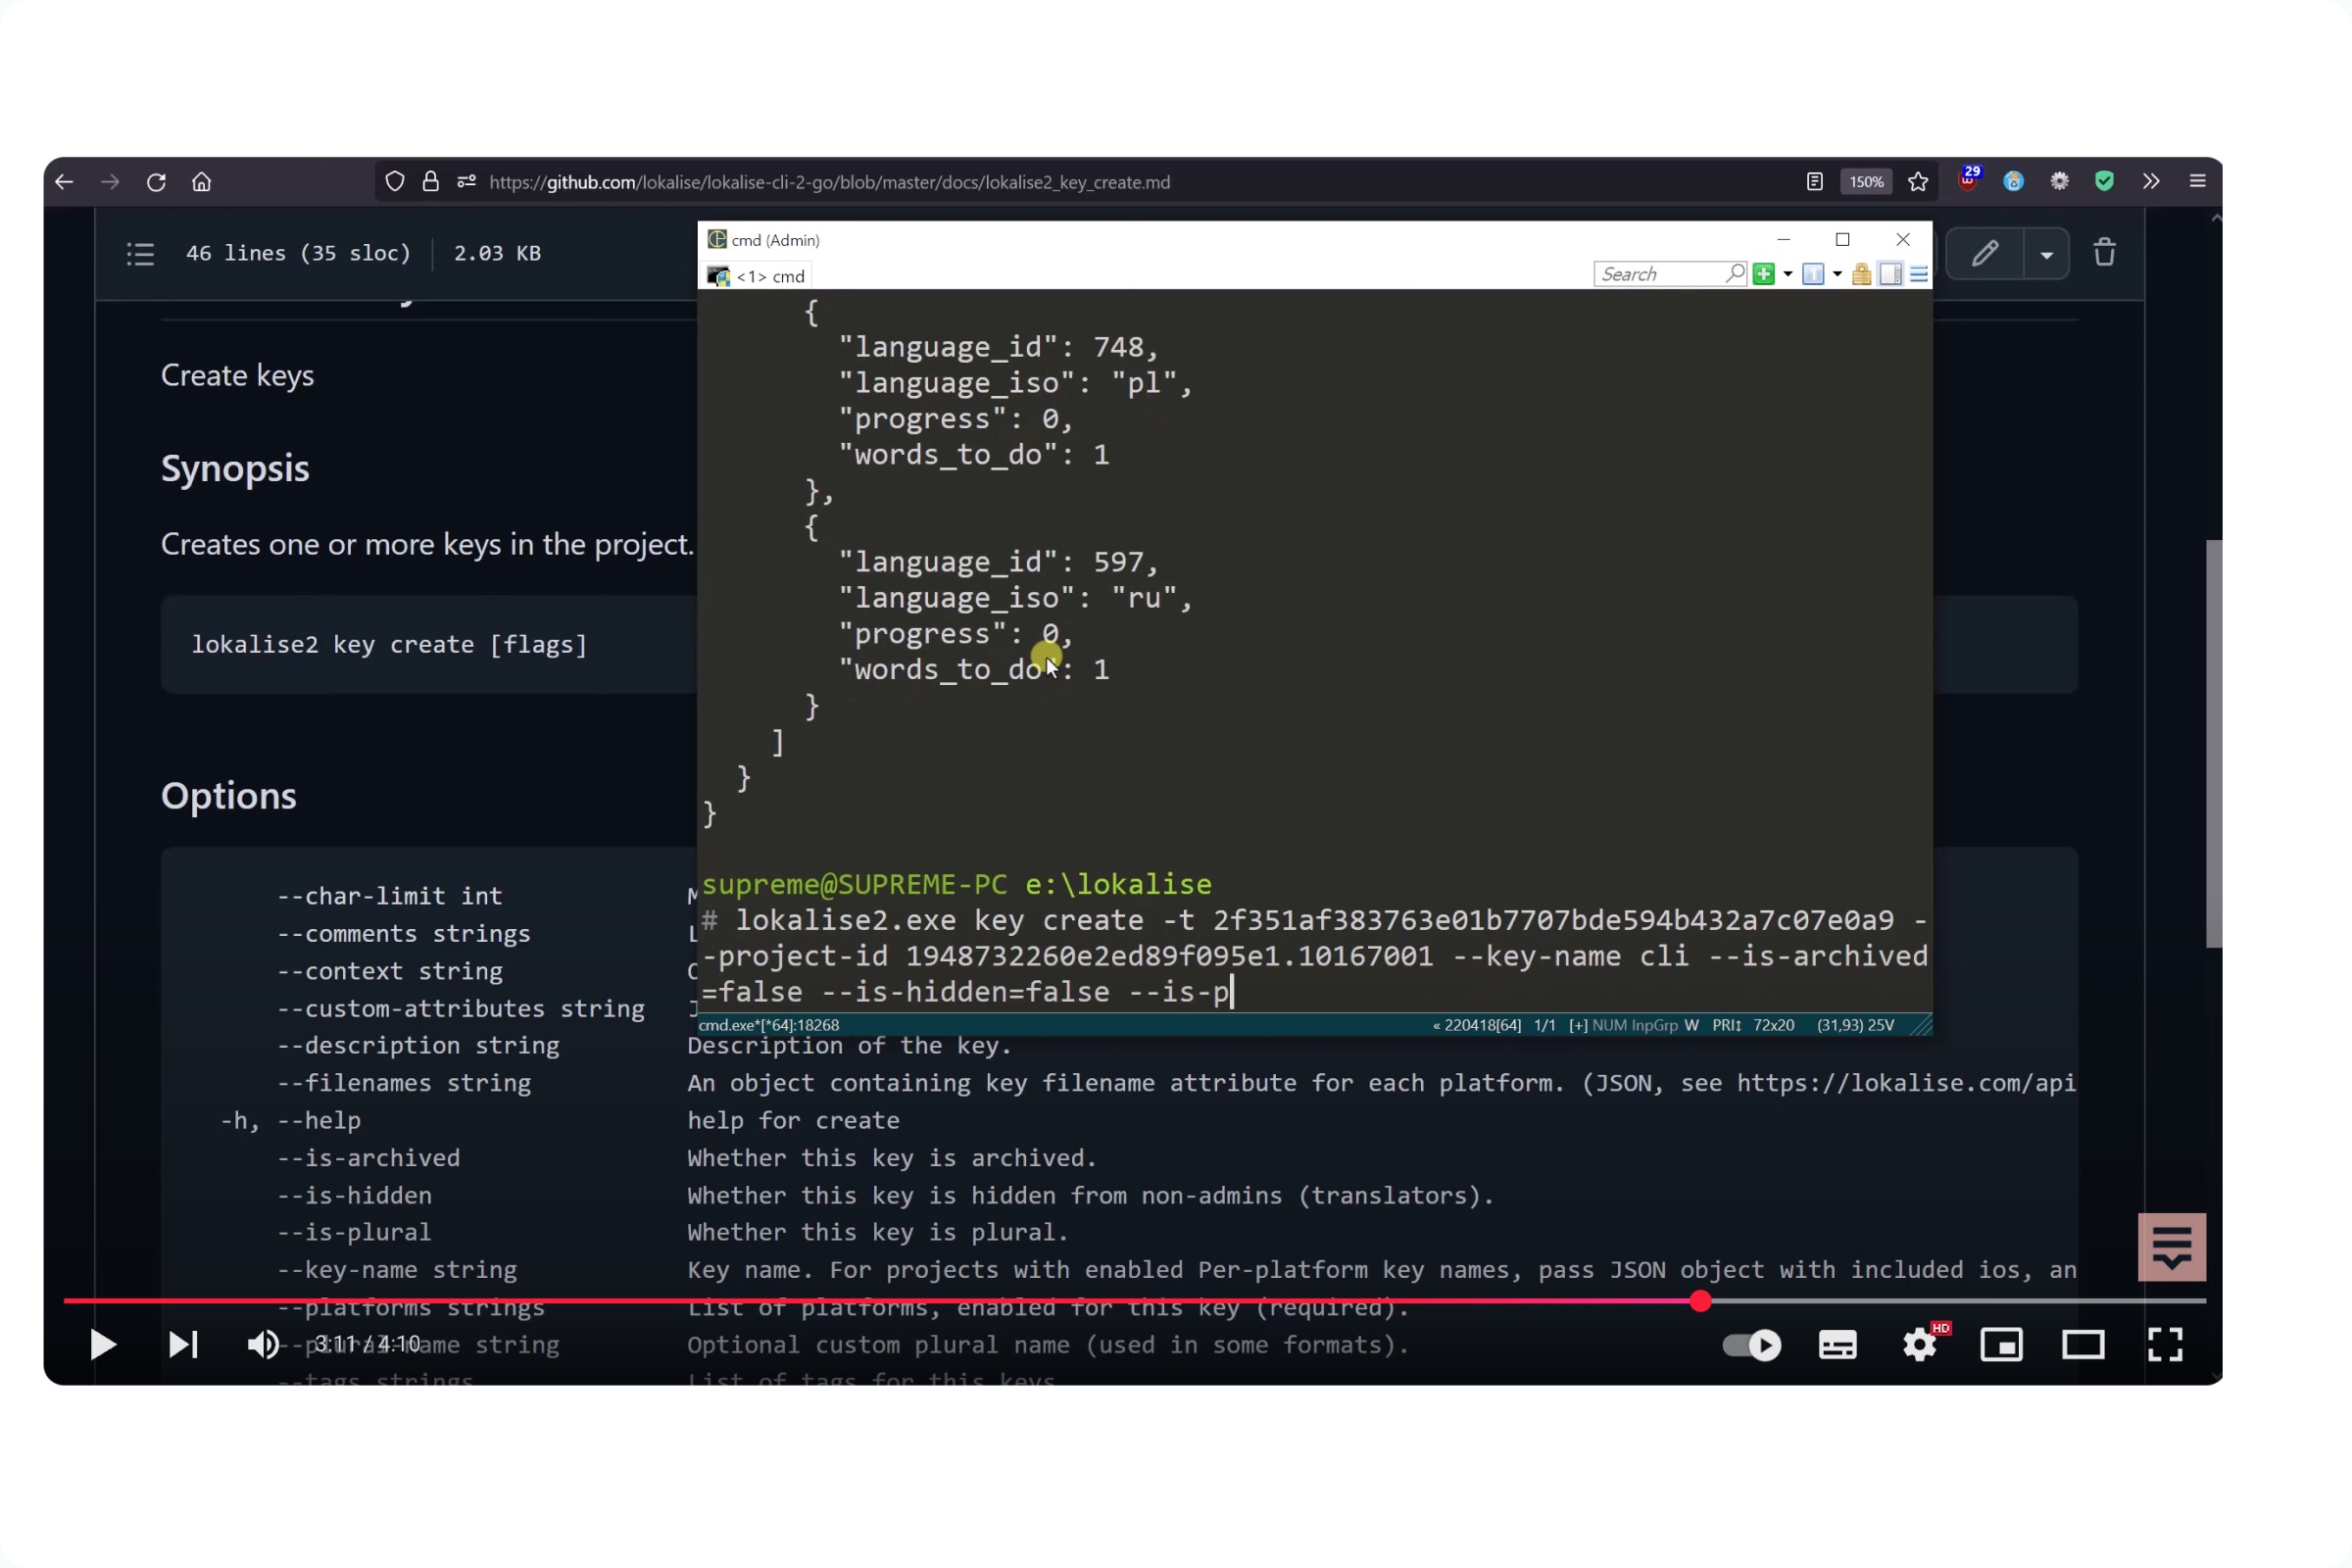The height and width of the screenshot is (1568, 2352).
Task: Bookmark page with the star icon
Action: pyautogui.click(x=1917, y=182)
